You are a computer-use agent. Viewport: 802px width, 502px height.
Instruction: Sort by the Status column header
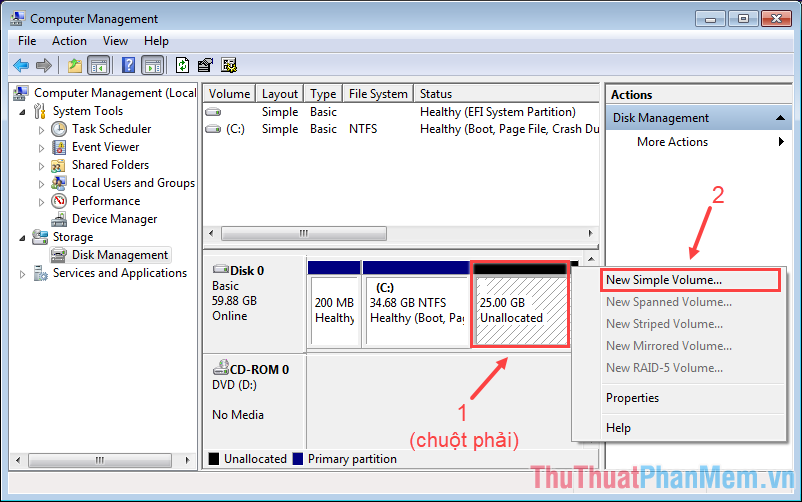coord(506,94)
